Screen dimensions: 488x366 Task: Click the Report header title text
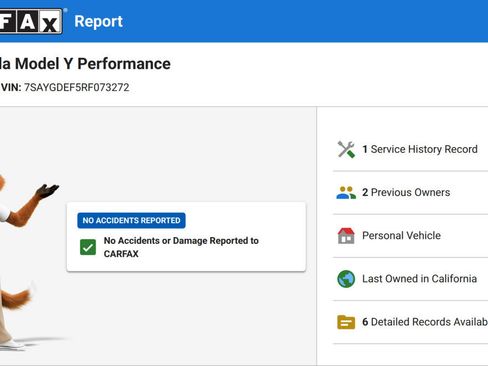[x=98, y=22]
